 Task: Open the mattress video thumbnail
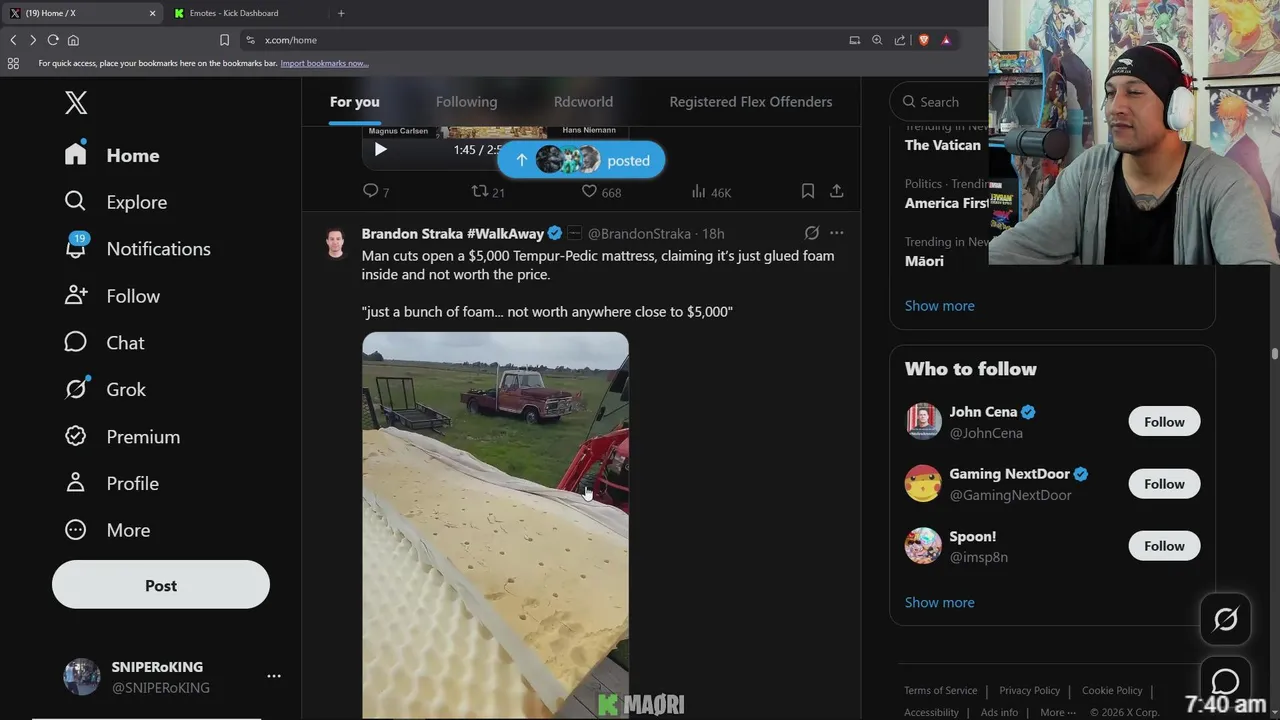click(495, 525)
